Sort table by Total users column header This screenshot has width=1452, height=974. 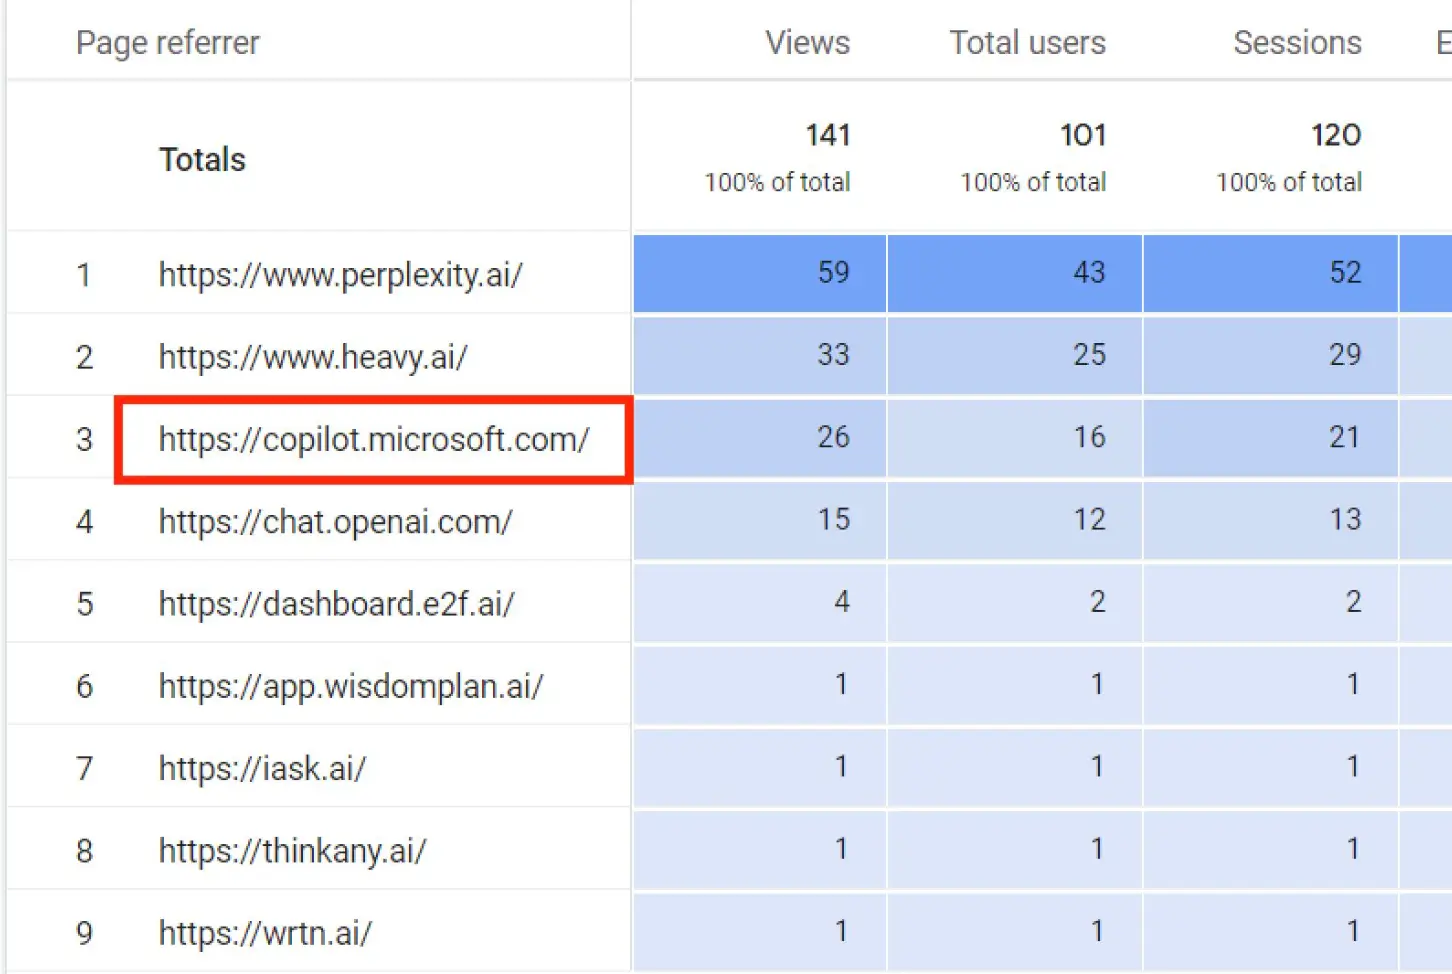point(1027,43)
